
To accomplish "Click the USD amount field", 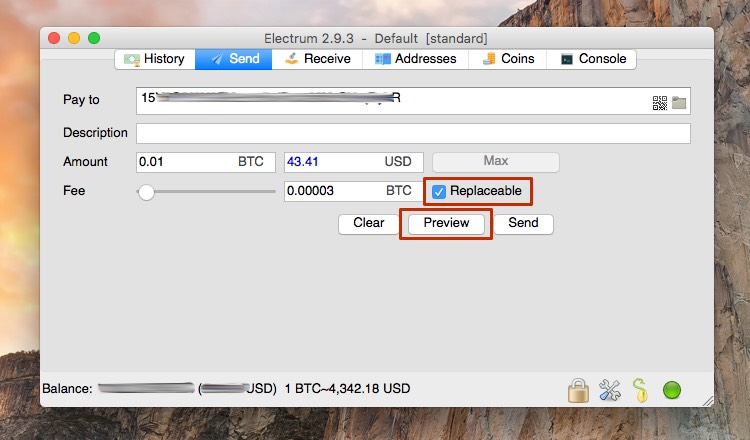I will coord(353,162).
